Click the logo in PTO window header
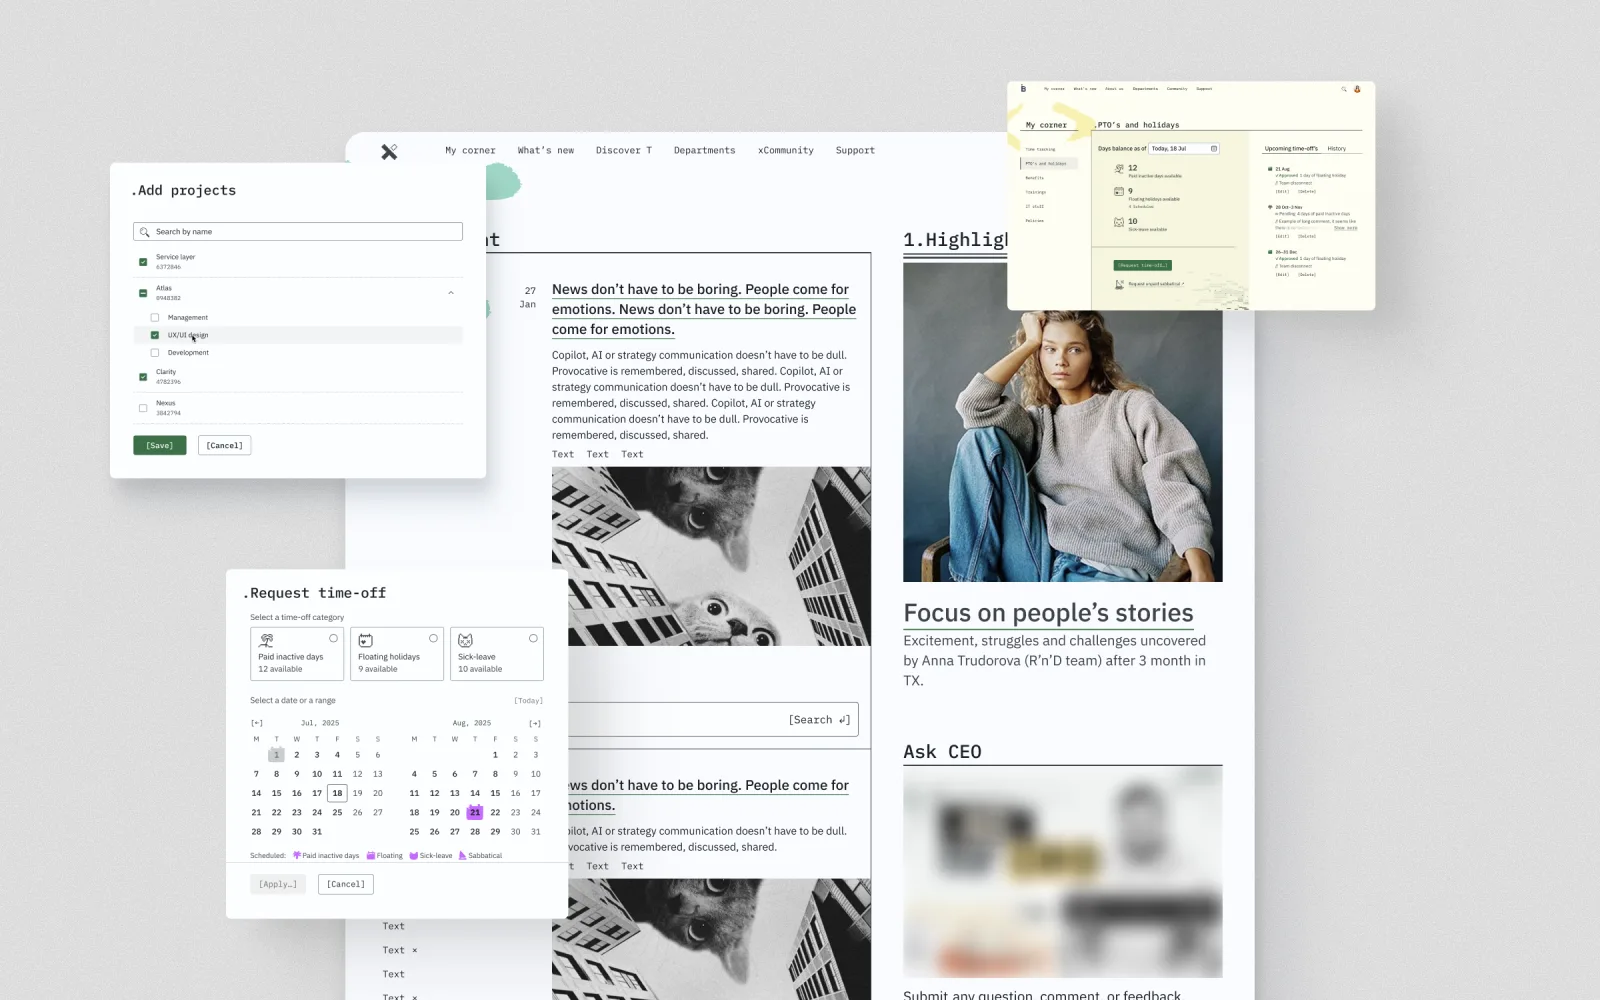The width and height of the screenshot is (1600, 1000). click(x=1023, y=89)
